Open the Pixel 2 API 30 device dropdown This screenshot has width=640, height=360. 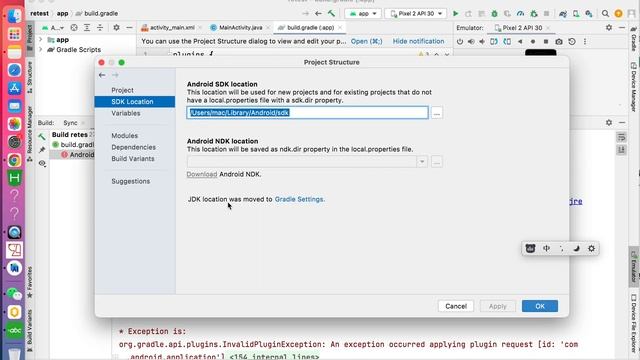pyautogui.click(x=416, y=13)
